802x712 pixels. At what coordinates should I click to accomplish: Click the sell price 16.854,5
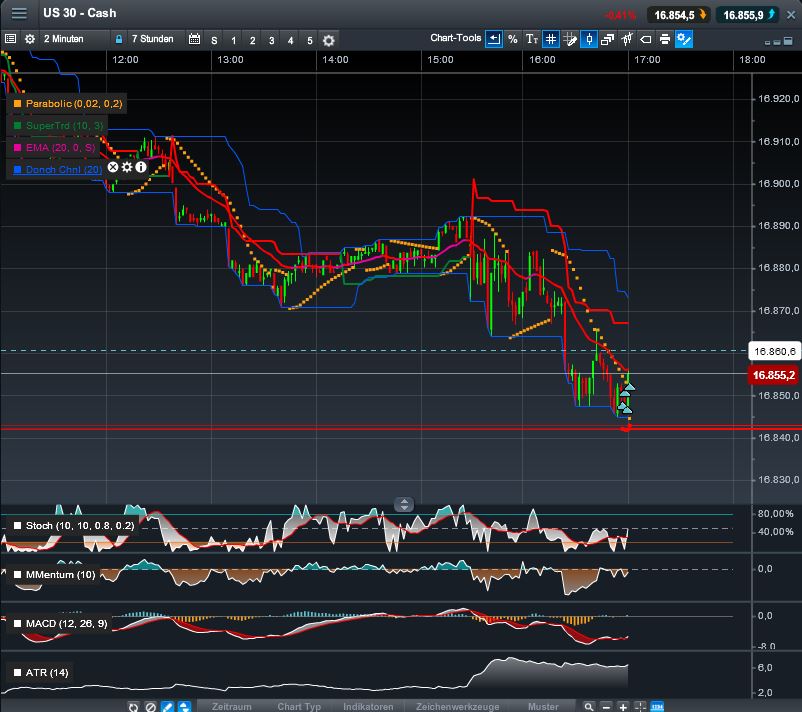coord(679,15)
